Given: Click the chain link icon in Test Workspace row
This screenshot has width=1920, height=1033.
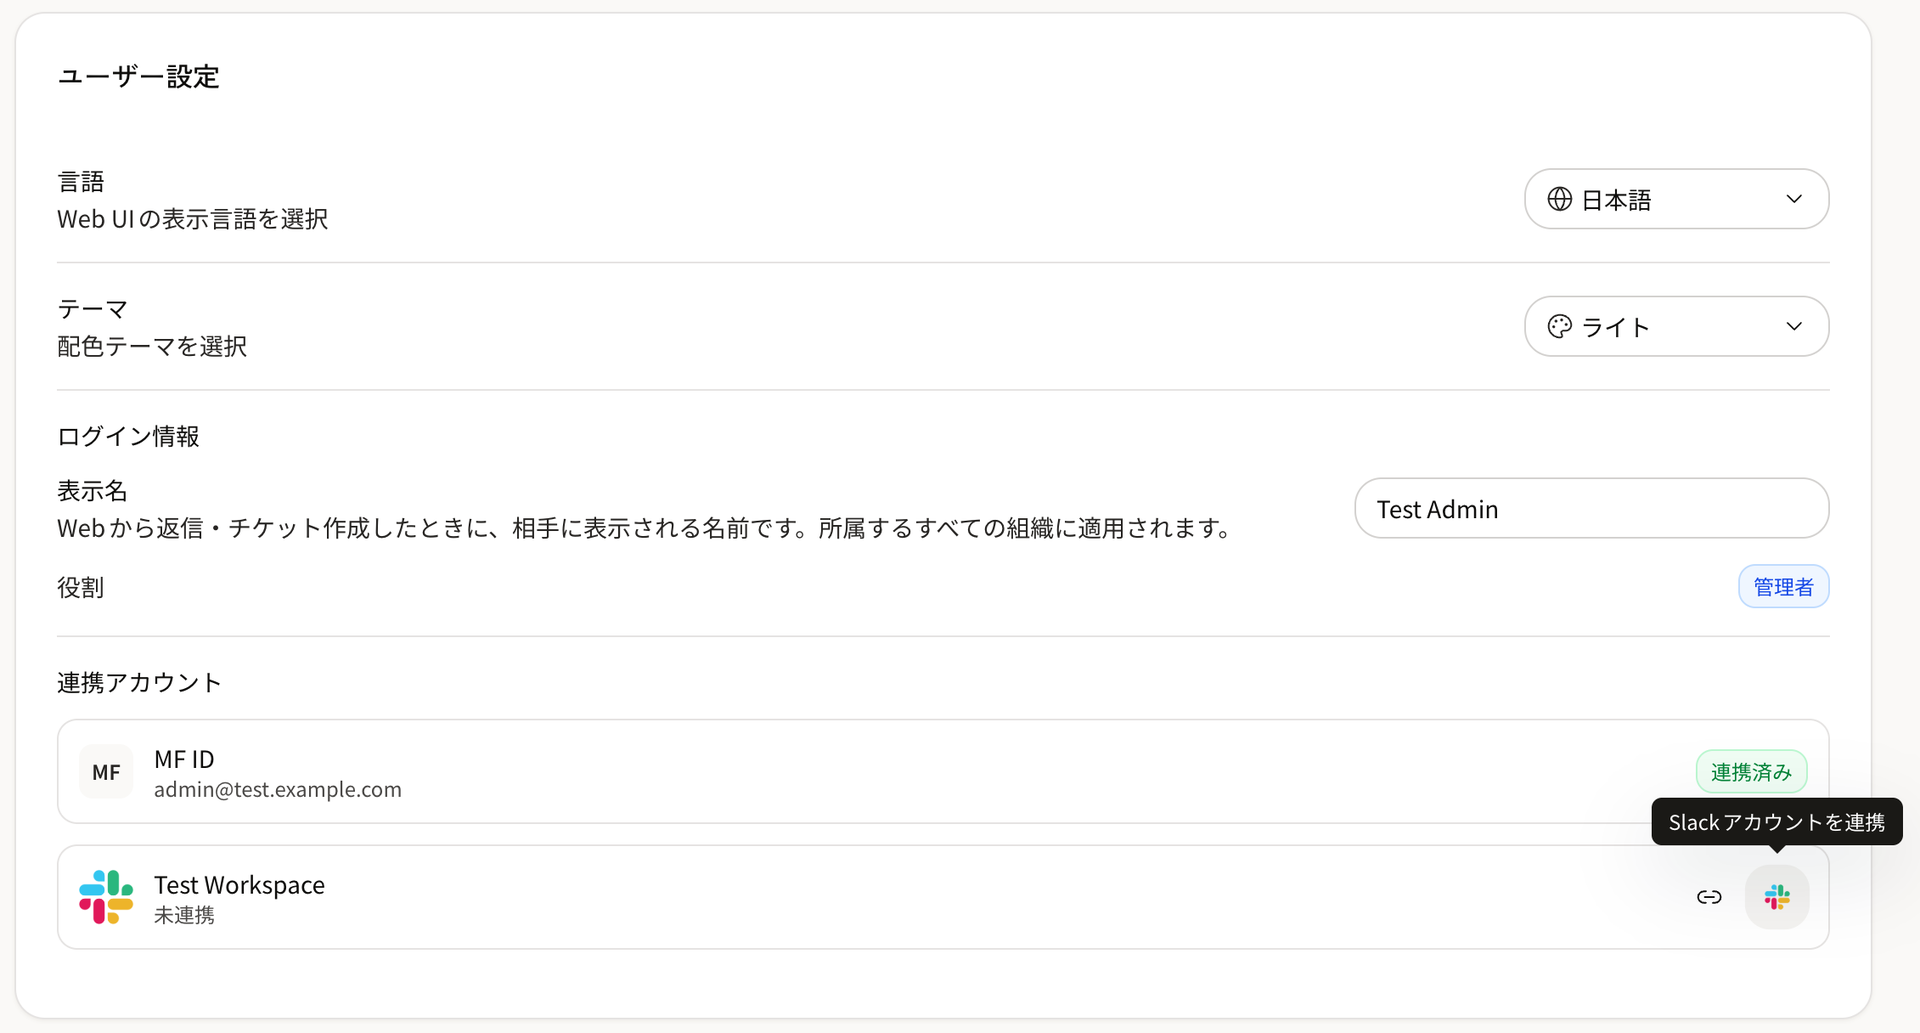Looking at the screenshot, I should (1709, 897).
